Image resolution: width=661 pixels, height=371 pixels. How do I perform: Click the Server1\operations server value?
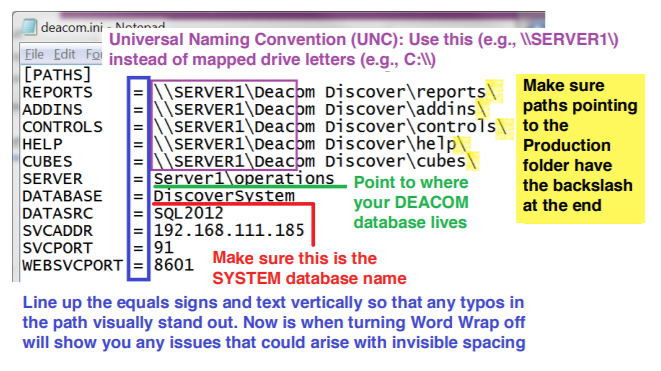(244, 178)
